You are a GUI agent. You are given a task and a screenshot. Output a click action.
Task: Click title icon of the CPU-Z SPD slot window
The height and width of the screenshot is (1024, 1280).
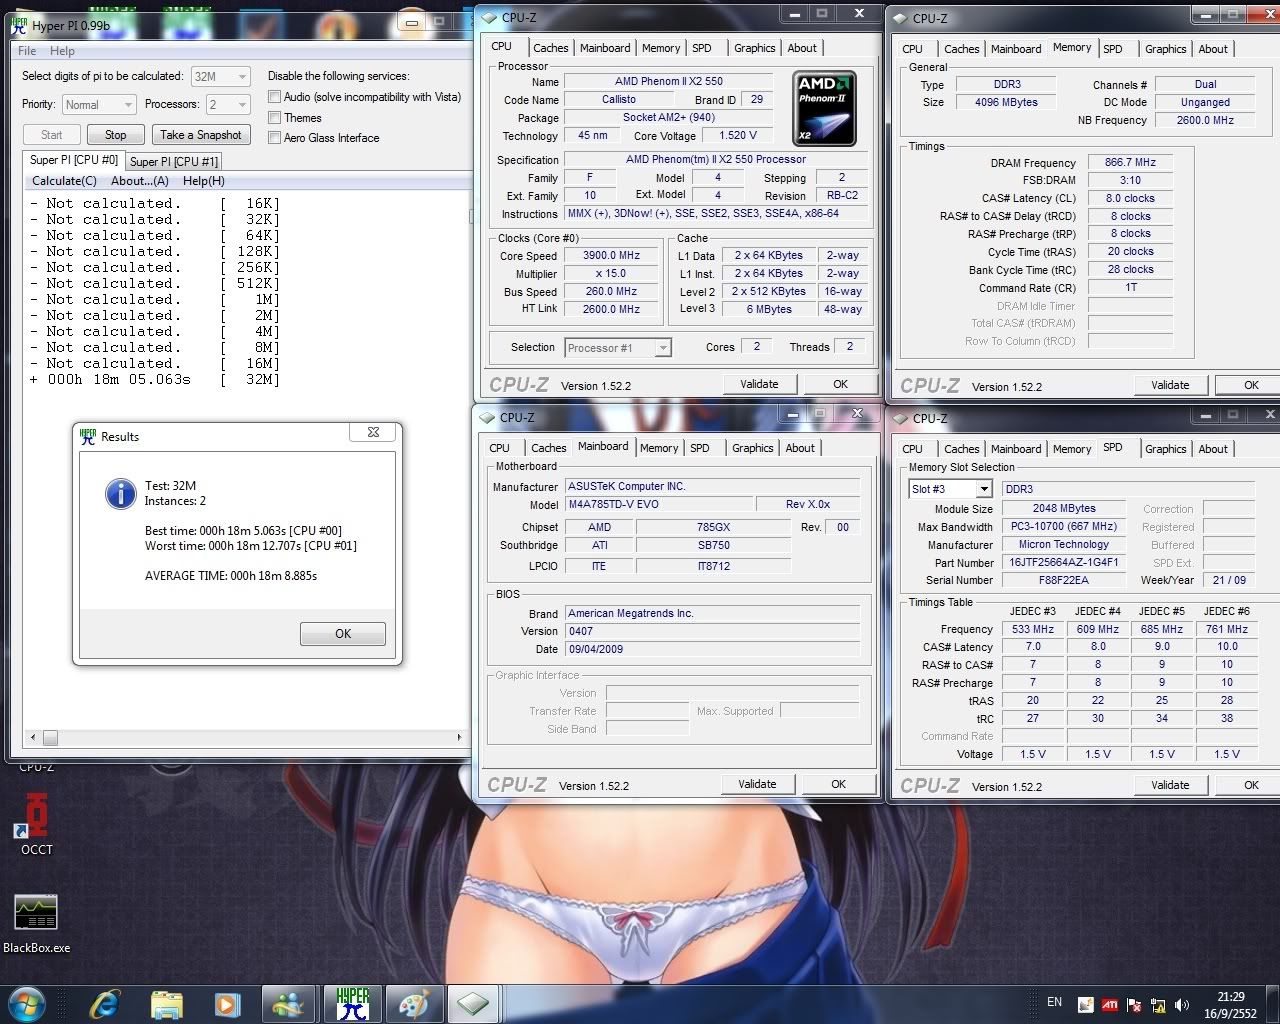[x=899, y=418]
